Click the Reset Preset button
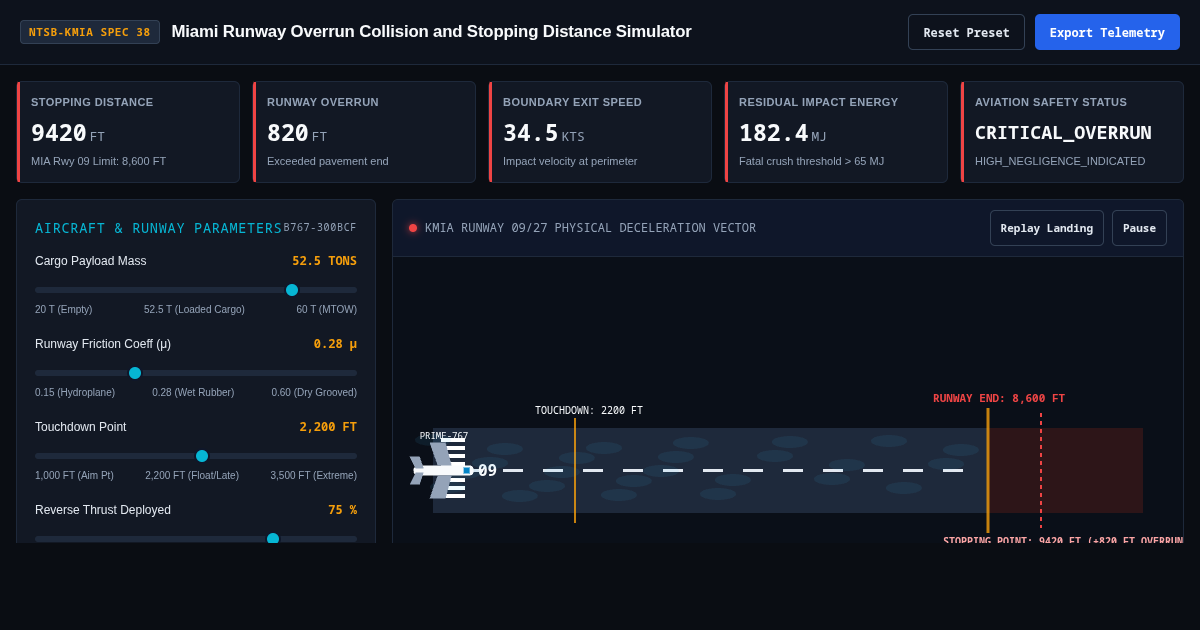The height and width of the screenshot is (630, 1200). 966,32
